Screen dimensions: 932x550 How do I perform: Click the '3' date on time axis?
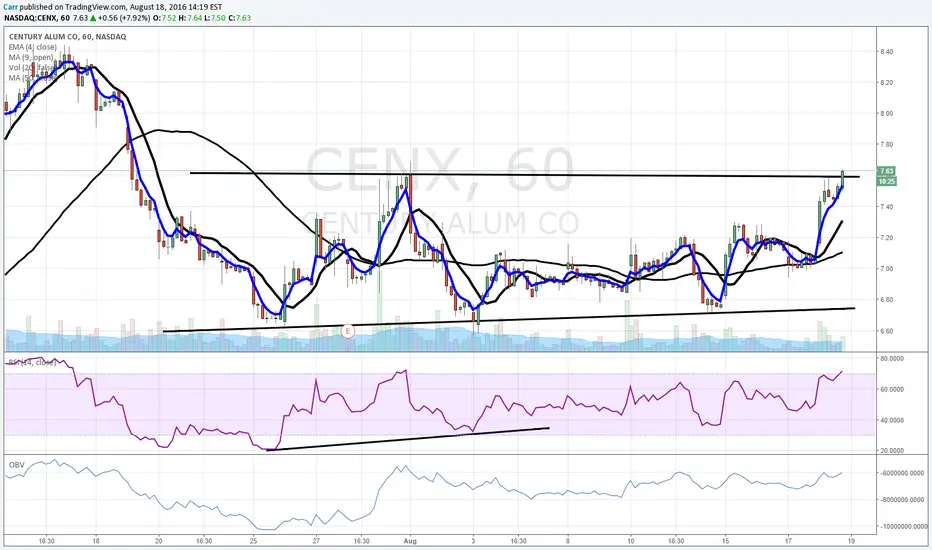pyautogui.click(x=473, y=541)
